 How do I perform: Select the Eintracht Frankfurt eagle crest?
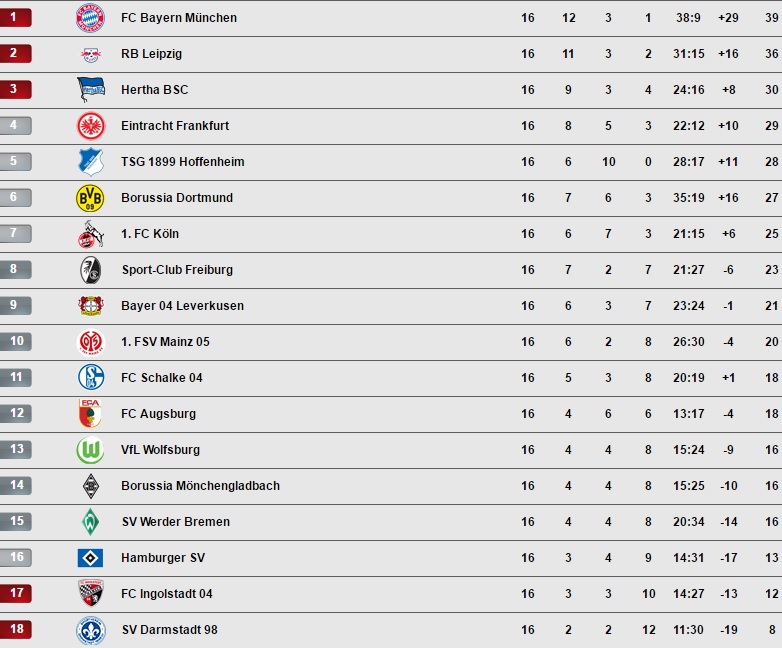tap(90, 126)
